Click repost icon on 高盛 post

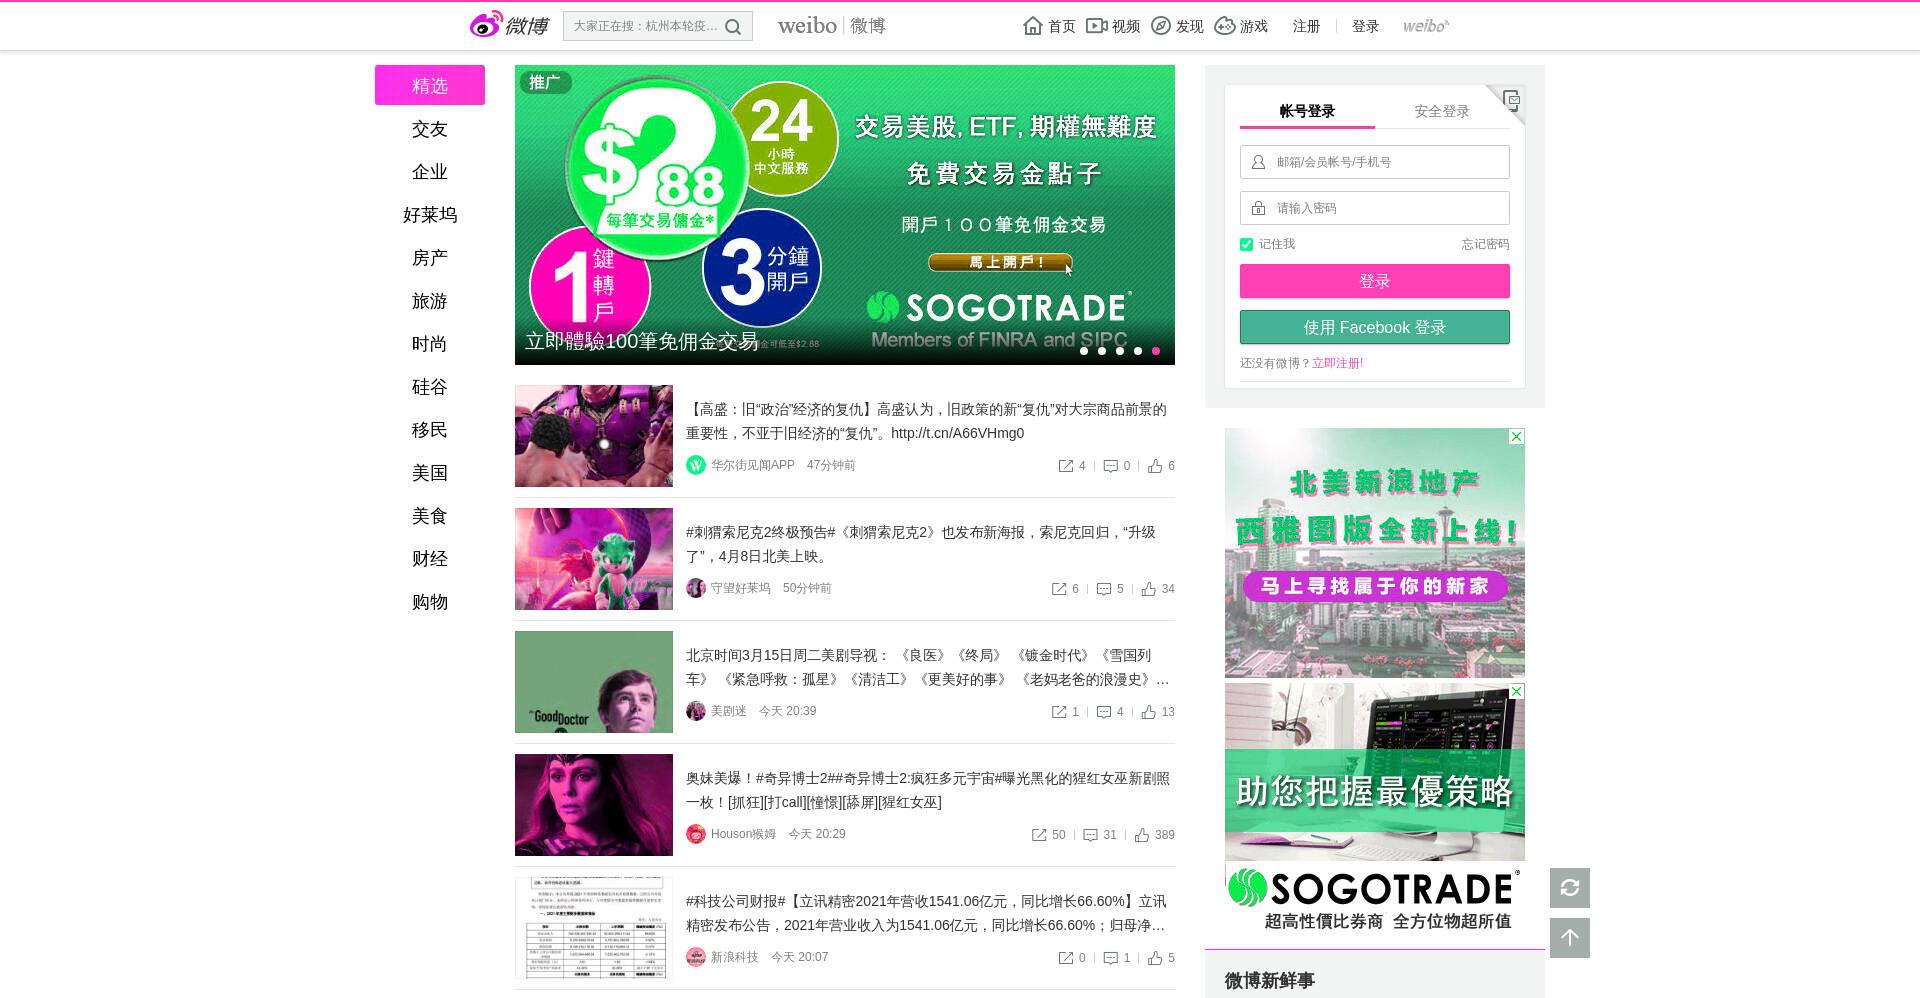click(1066, 466)
